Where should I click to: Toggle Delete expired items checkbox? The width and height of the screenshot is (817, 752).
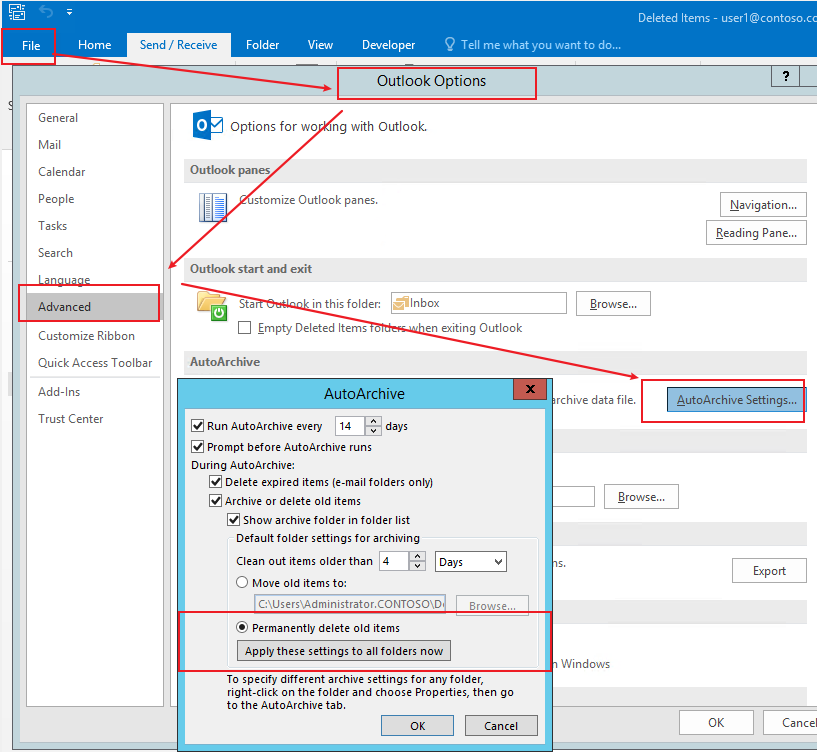pyautogui.click(x=215, y=482)
